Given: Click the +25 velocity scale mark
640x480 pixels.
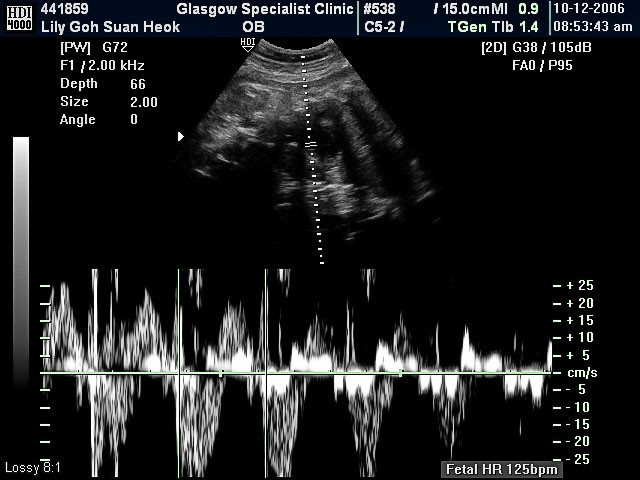Looking at the screenshot, I should click(x=580, y=285).
